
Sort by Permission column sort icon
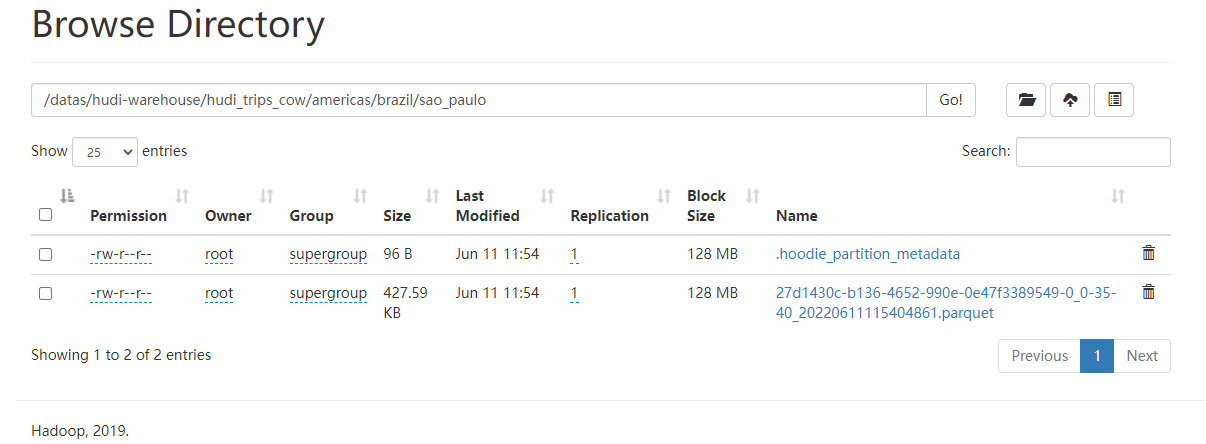(x=182, y=196)
